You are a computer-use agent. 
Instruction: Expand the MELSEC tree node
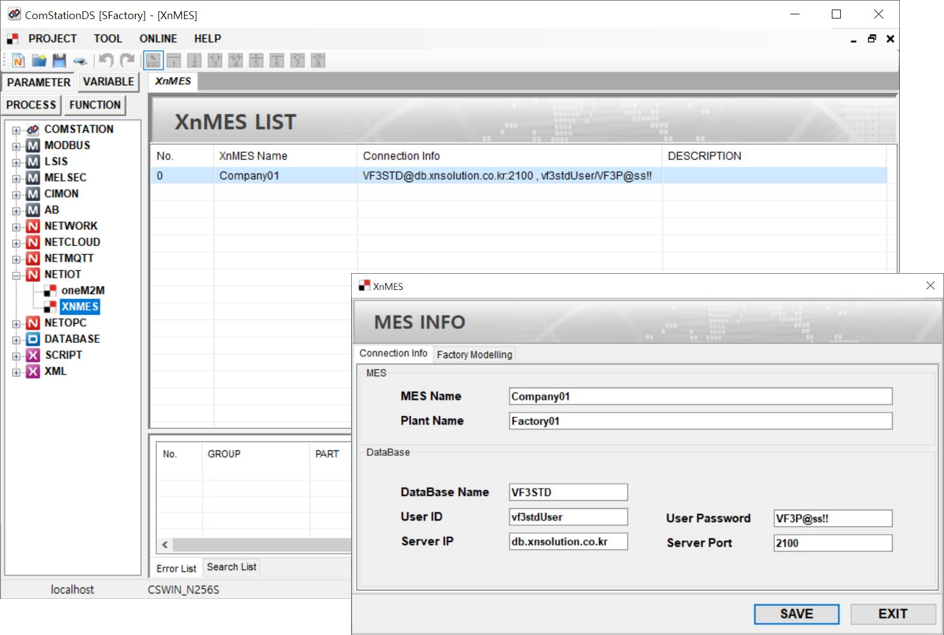(x=16, y=178)
